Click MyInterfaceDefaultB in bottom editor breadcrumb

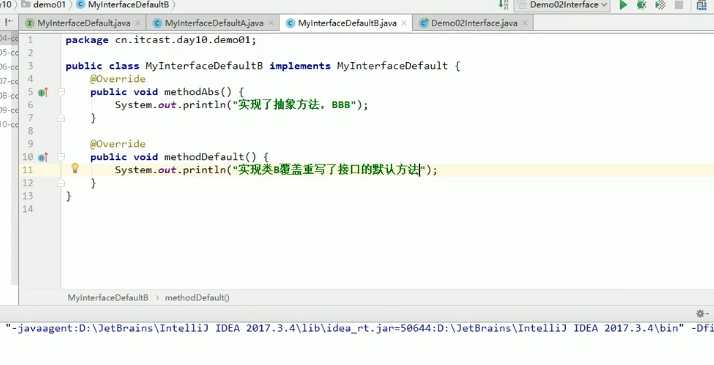(108, 298)
